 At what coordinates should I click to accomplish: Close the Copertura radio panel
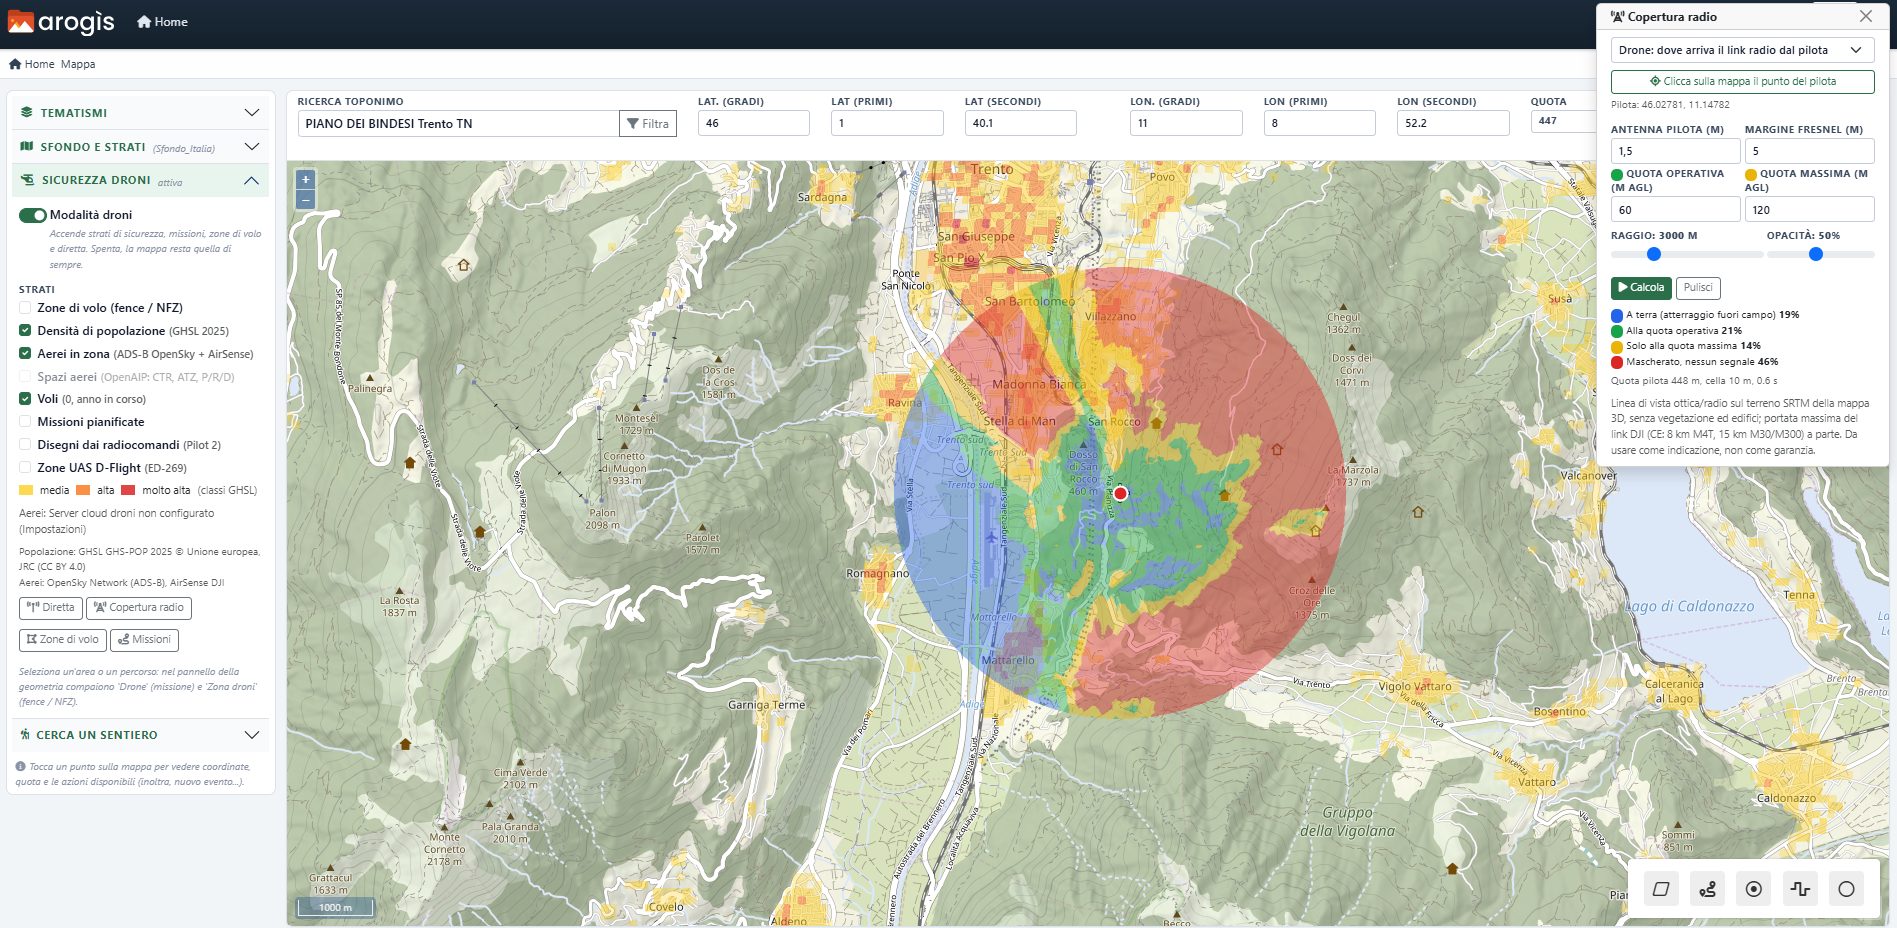click(1865, 16)
